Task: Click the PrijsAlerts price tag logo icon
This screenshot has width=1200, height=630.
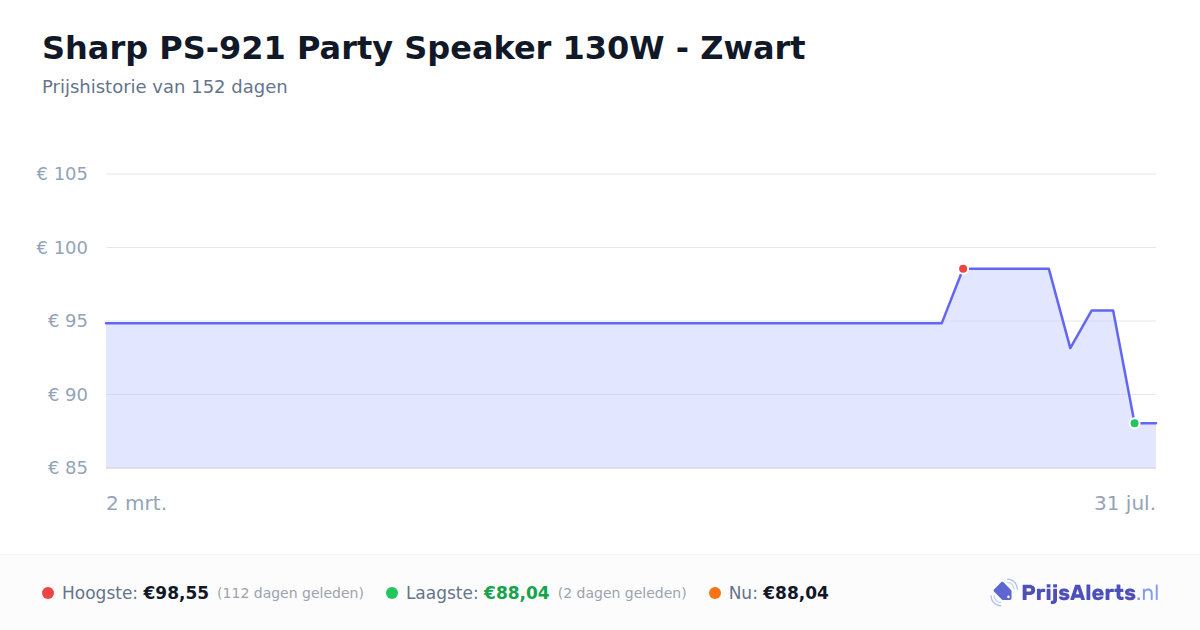Action: click(1004, 593)
